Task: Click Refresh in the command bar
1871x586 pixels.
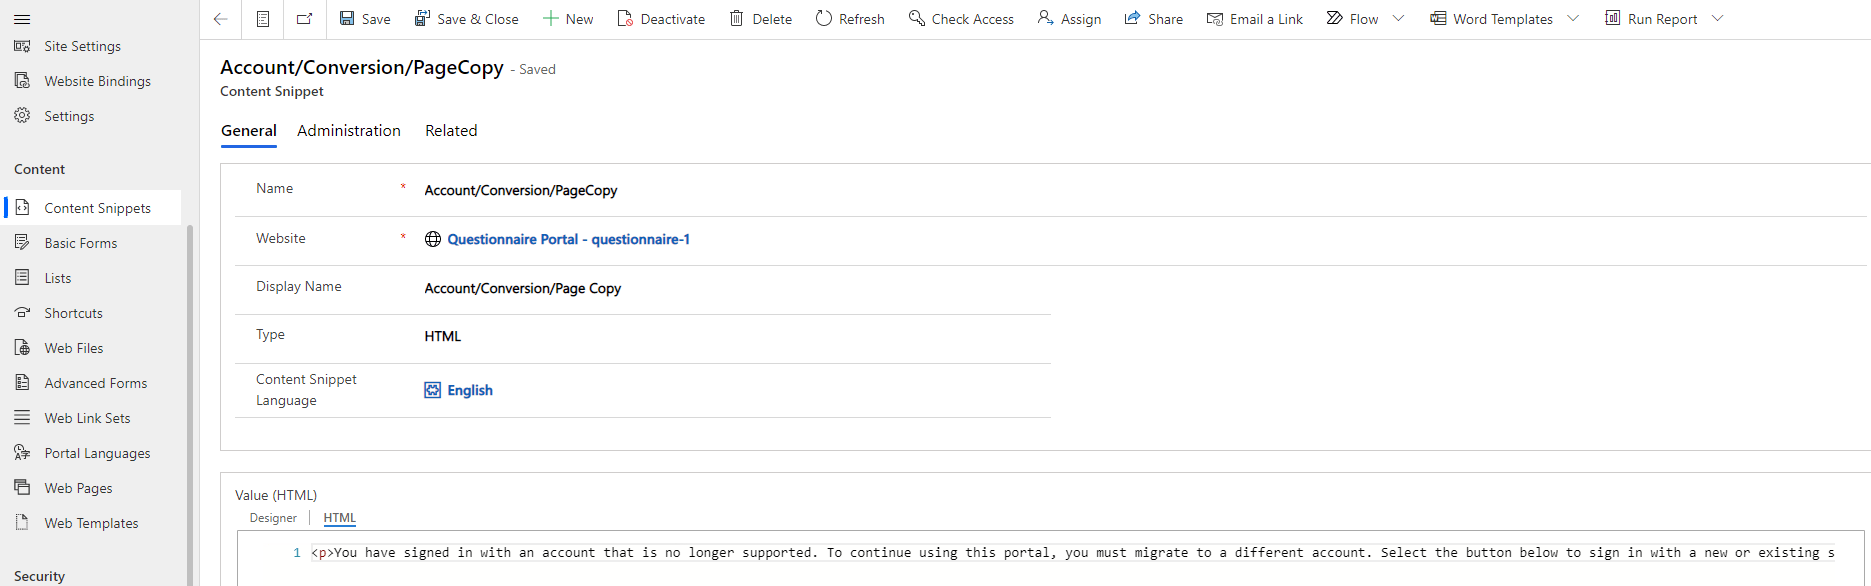Action: [x=850, y=19]
